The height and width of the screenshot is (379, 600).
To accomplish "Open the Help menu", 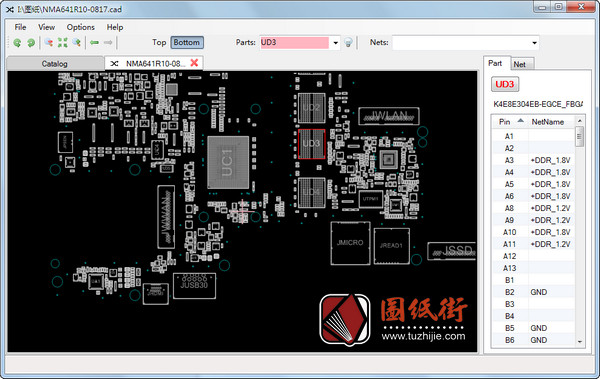I will [115, 27].
